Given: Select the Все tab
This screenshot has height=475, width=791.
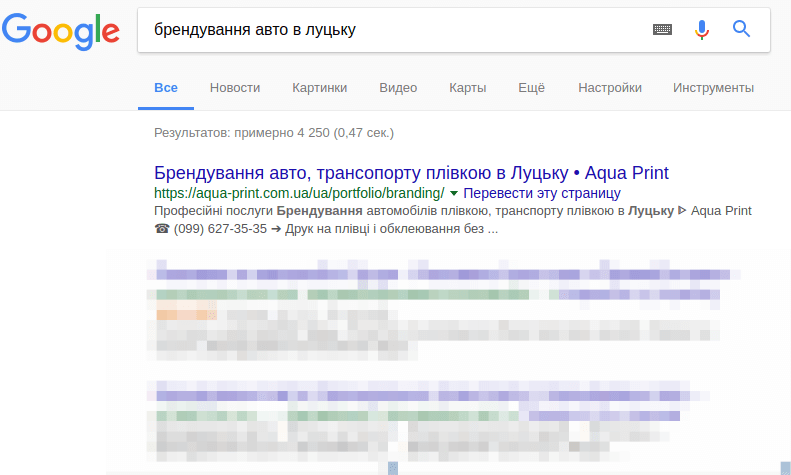Looking at the screenshot, I should pos(166,88).
